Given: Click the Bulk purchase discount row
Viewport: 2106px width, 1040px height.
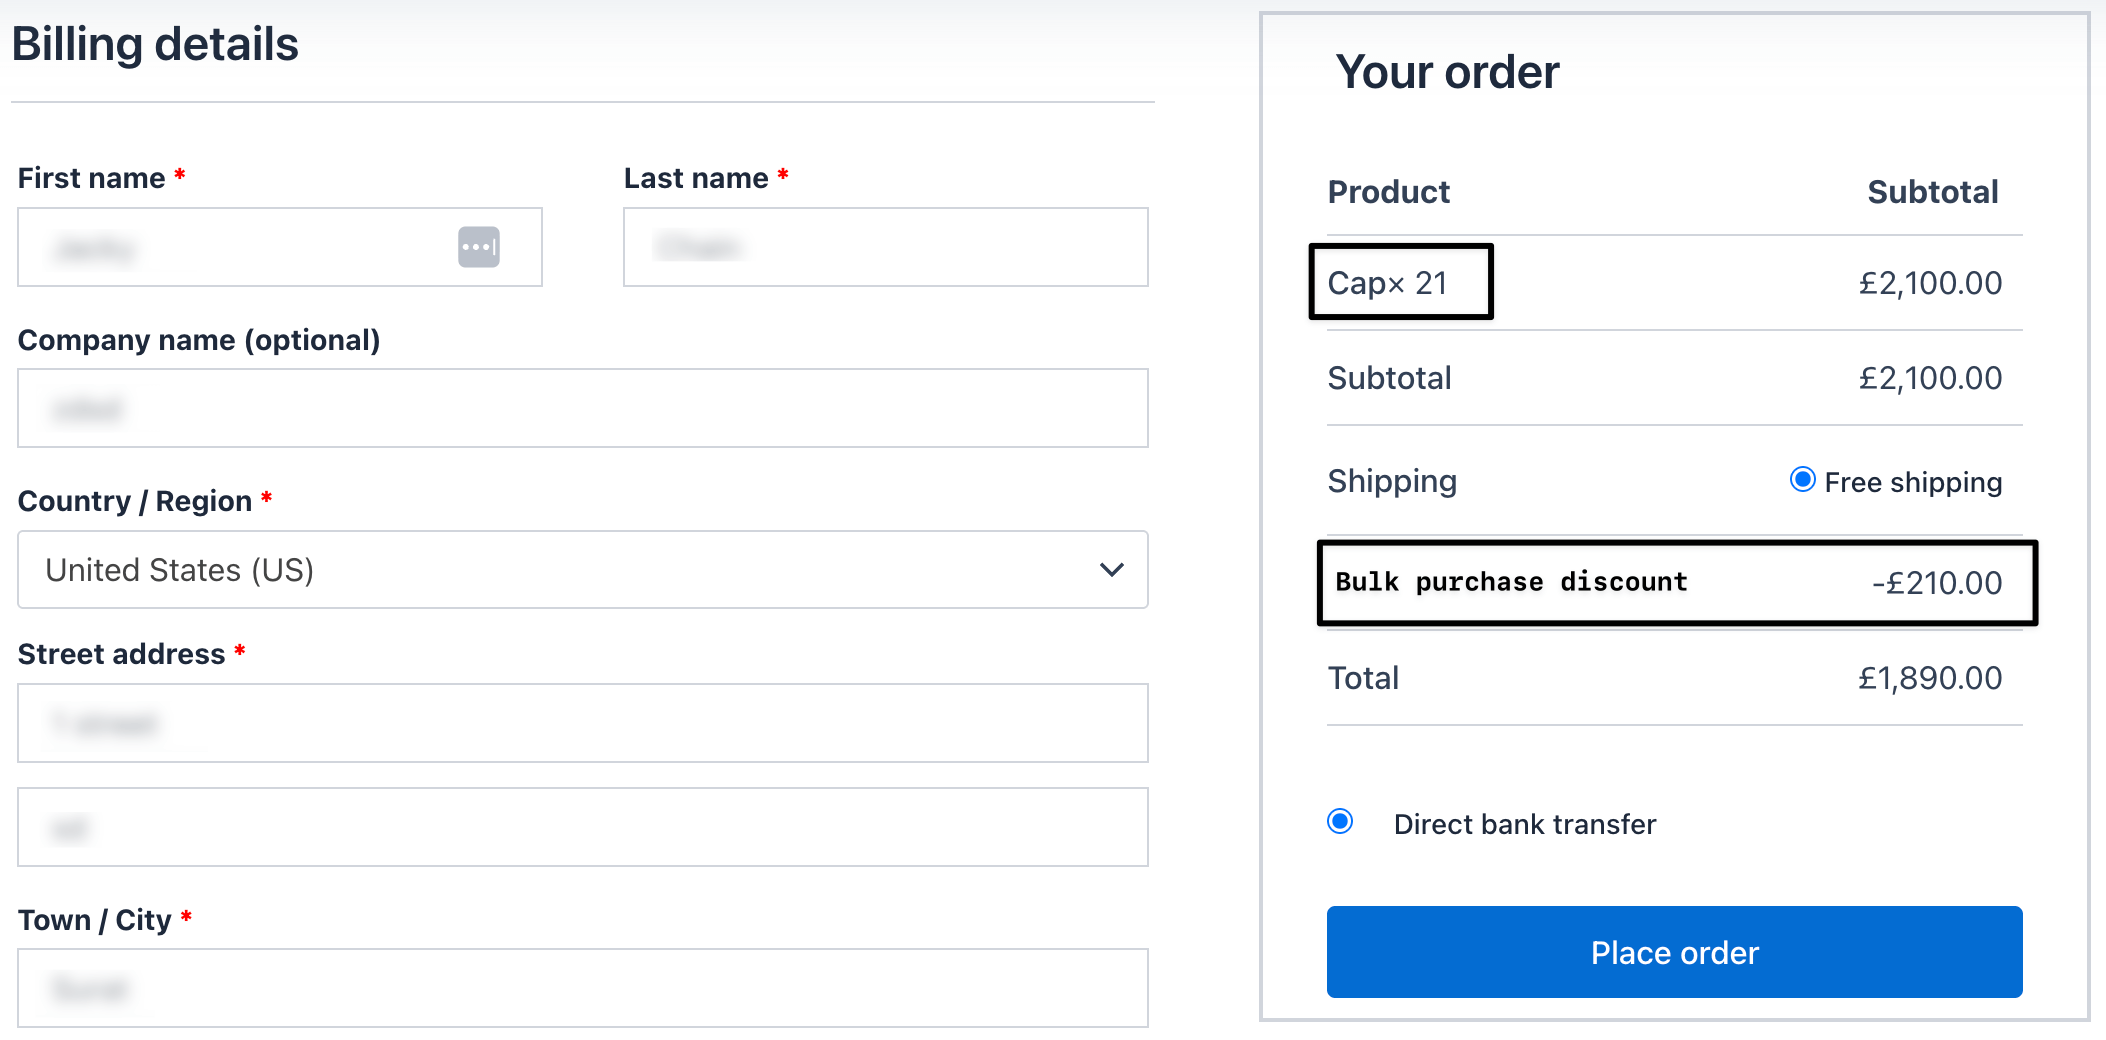Looking at the screenshot, I should pyautogui.click(x=1511, y=582).
